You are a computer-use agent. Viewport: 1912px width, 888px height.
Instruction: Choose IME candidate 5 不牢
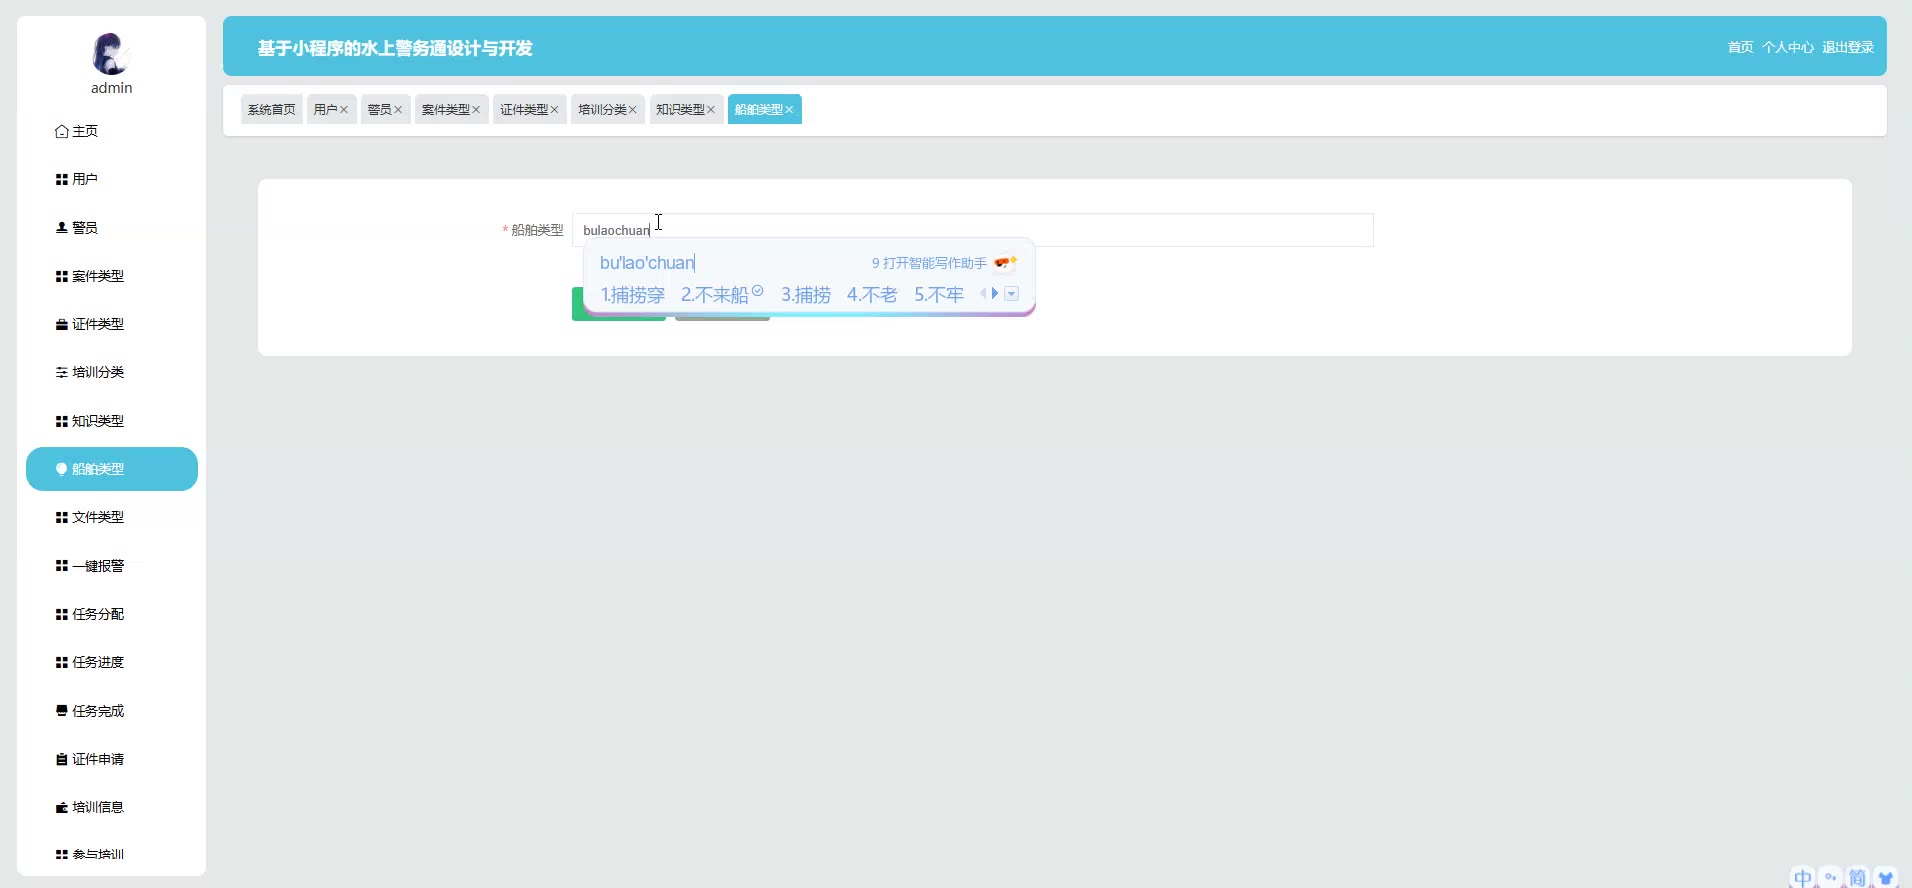pyautogui.click(x=939, y=295)
